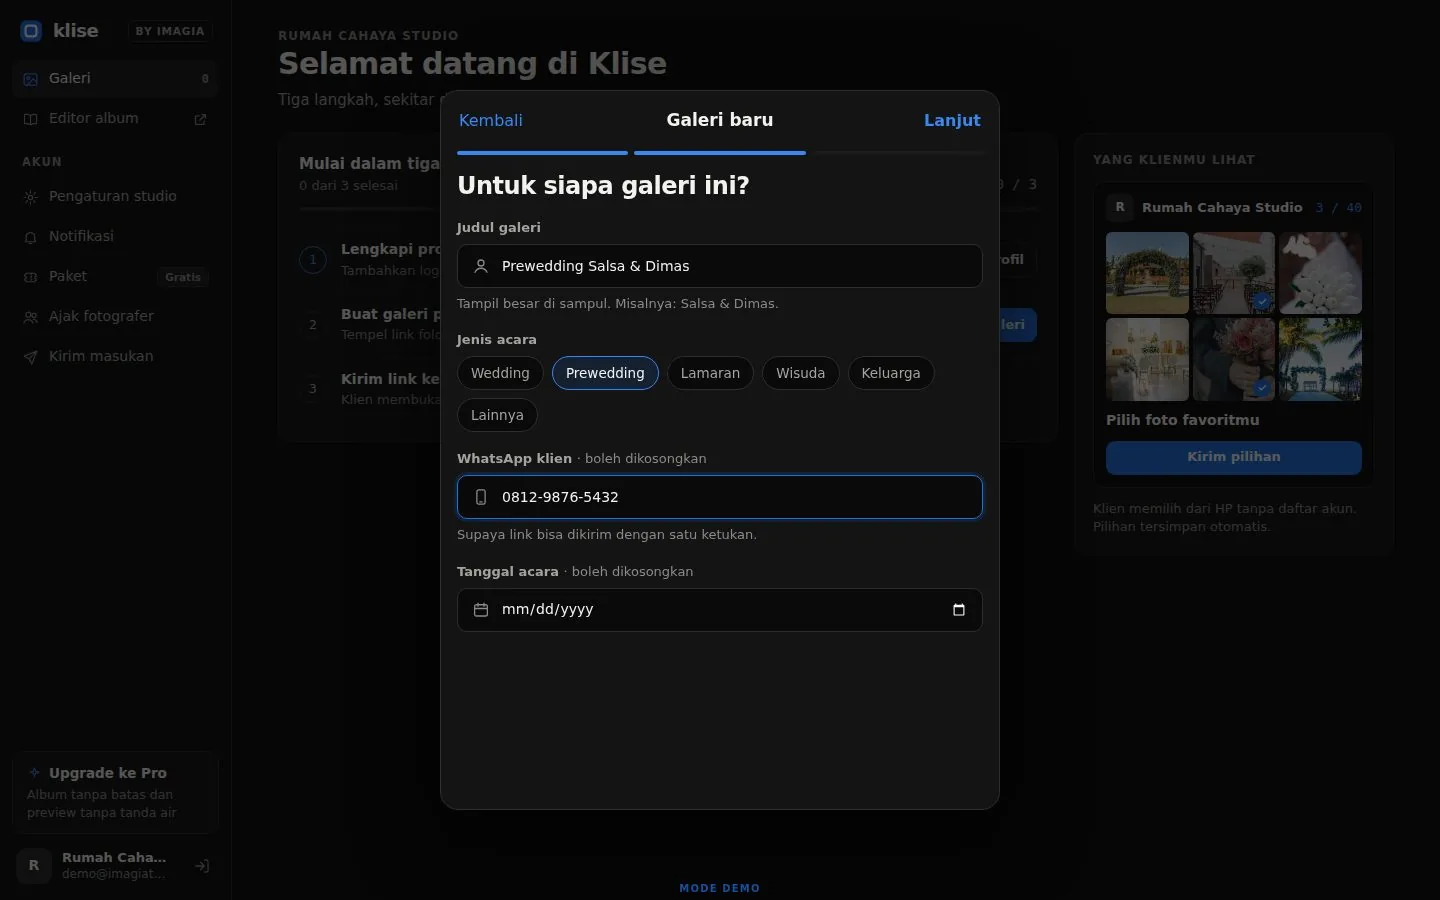The width and height of the screenshot is (1440, 900).
Task: Click sparkle icon next to Upgrade ke Pro
Action: (x=35, y=772)
